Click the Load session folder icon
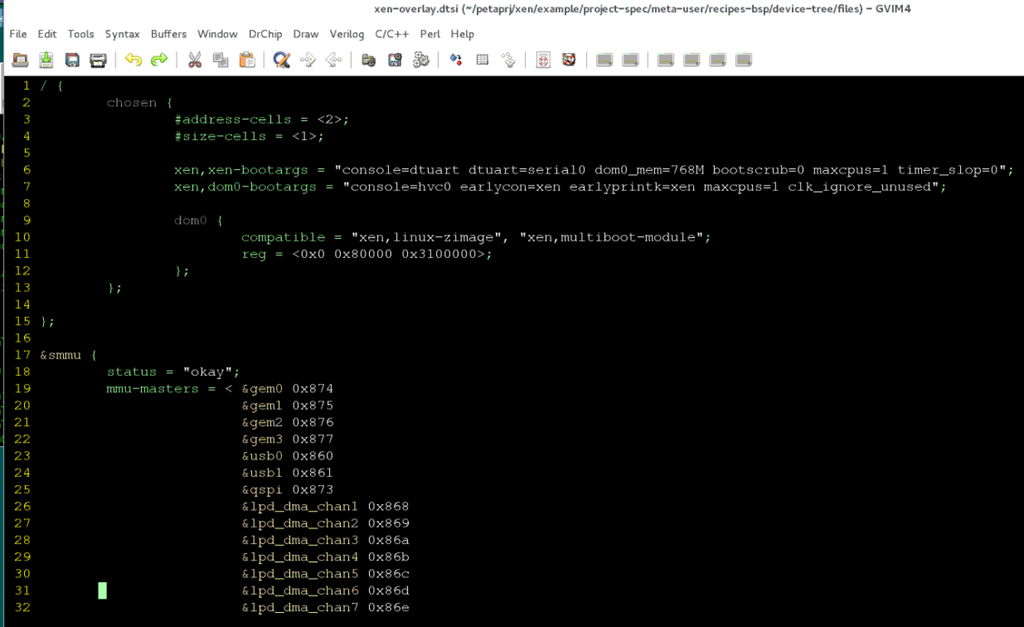1024x627 pixels. point(369,60)
